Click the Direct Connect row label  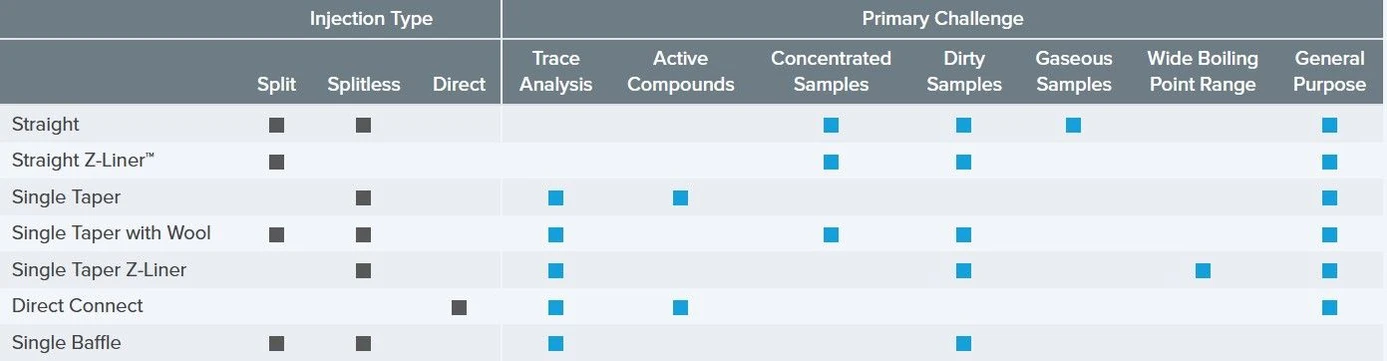point(77,306)
